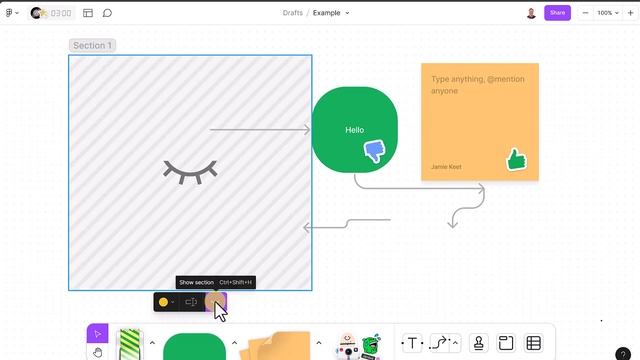The image size is (640, 360).
Task: Open the help question mark button
Action: point(623,354)
